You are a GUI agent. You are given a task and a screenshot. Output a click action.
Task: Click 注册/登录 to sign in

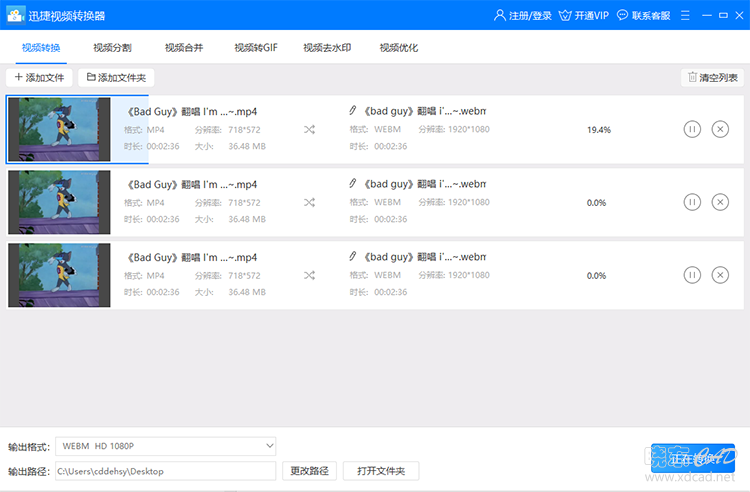522,15
